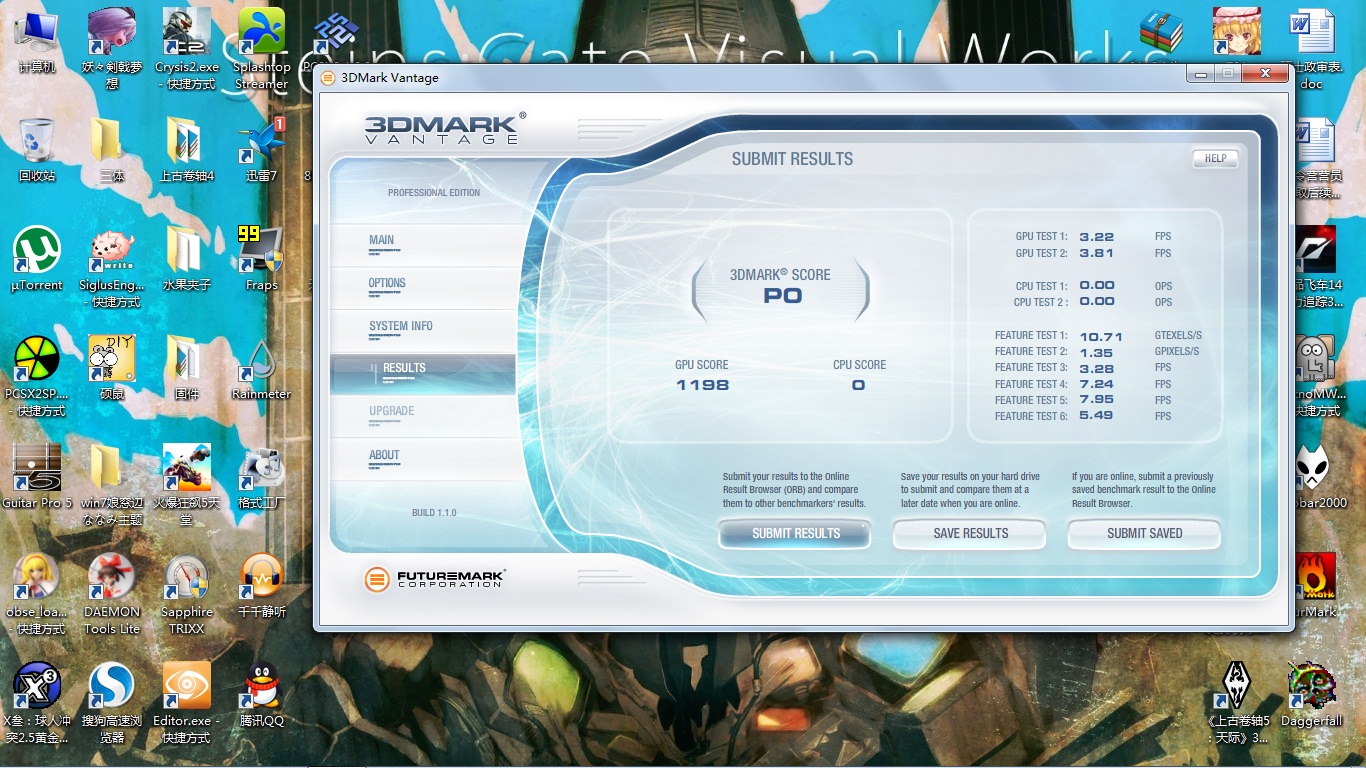Open the OPTIONS section
This screenshot has width=1366, height=768.
coord(387,283)
